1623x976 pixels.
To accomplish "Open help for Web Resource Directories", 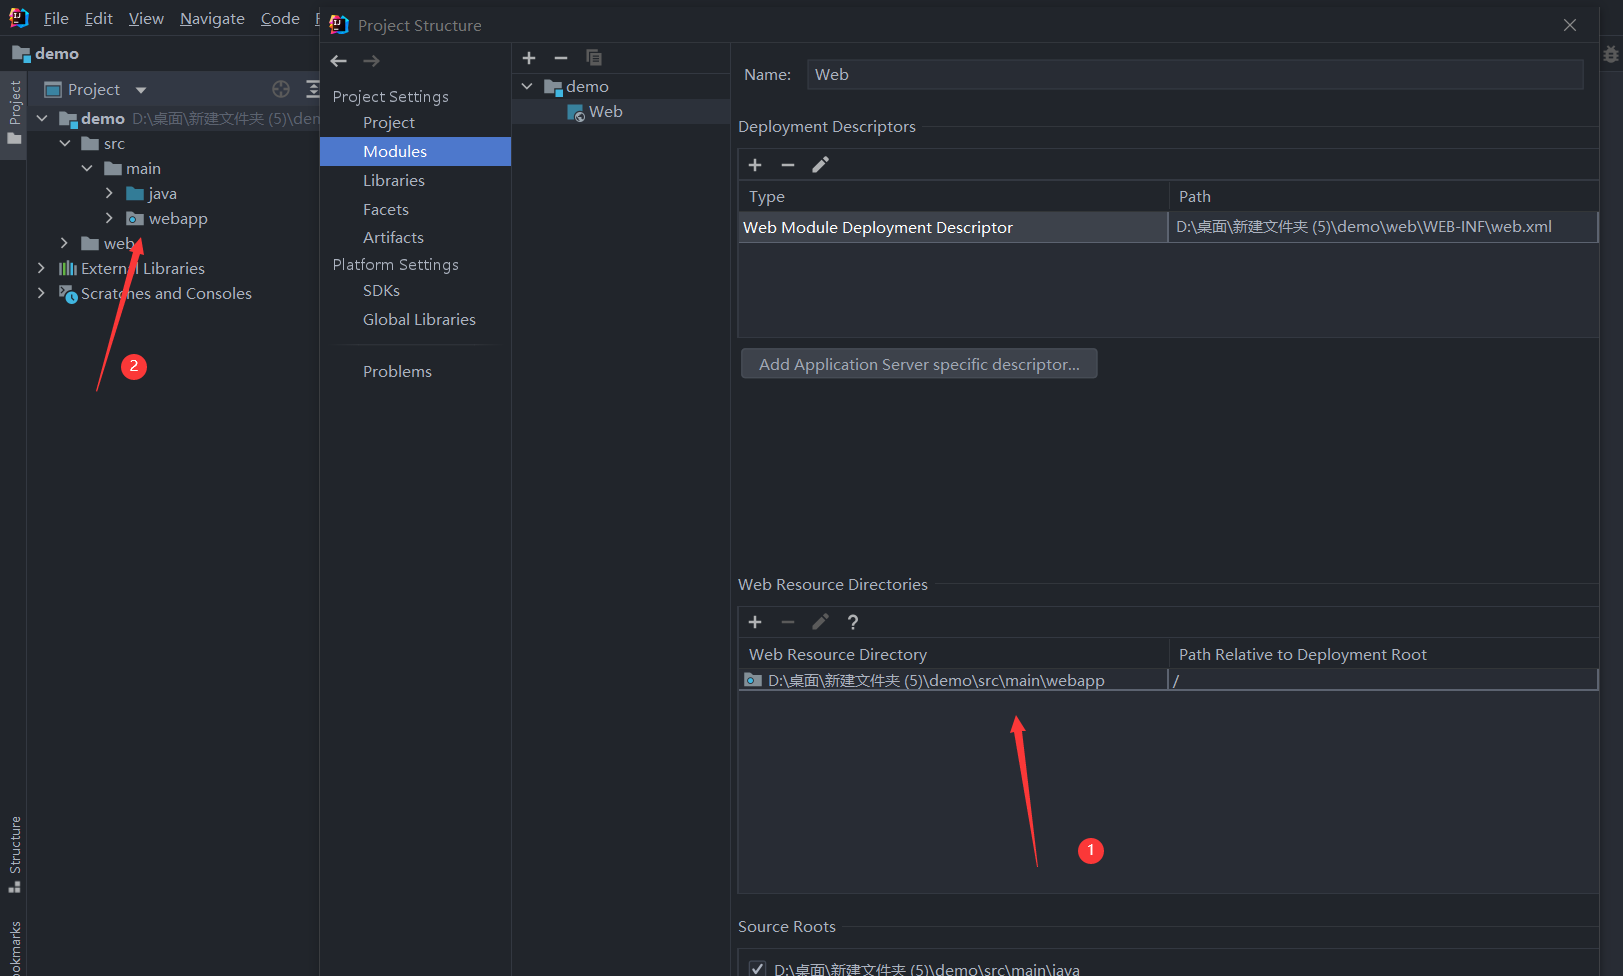I will tap(853, 622).
